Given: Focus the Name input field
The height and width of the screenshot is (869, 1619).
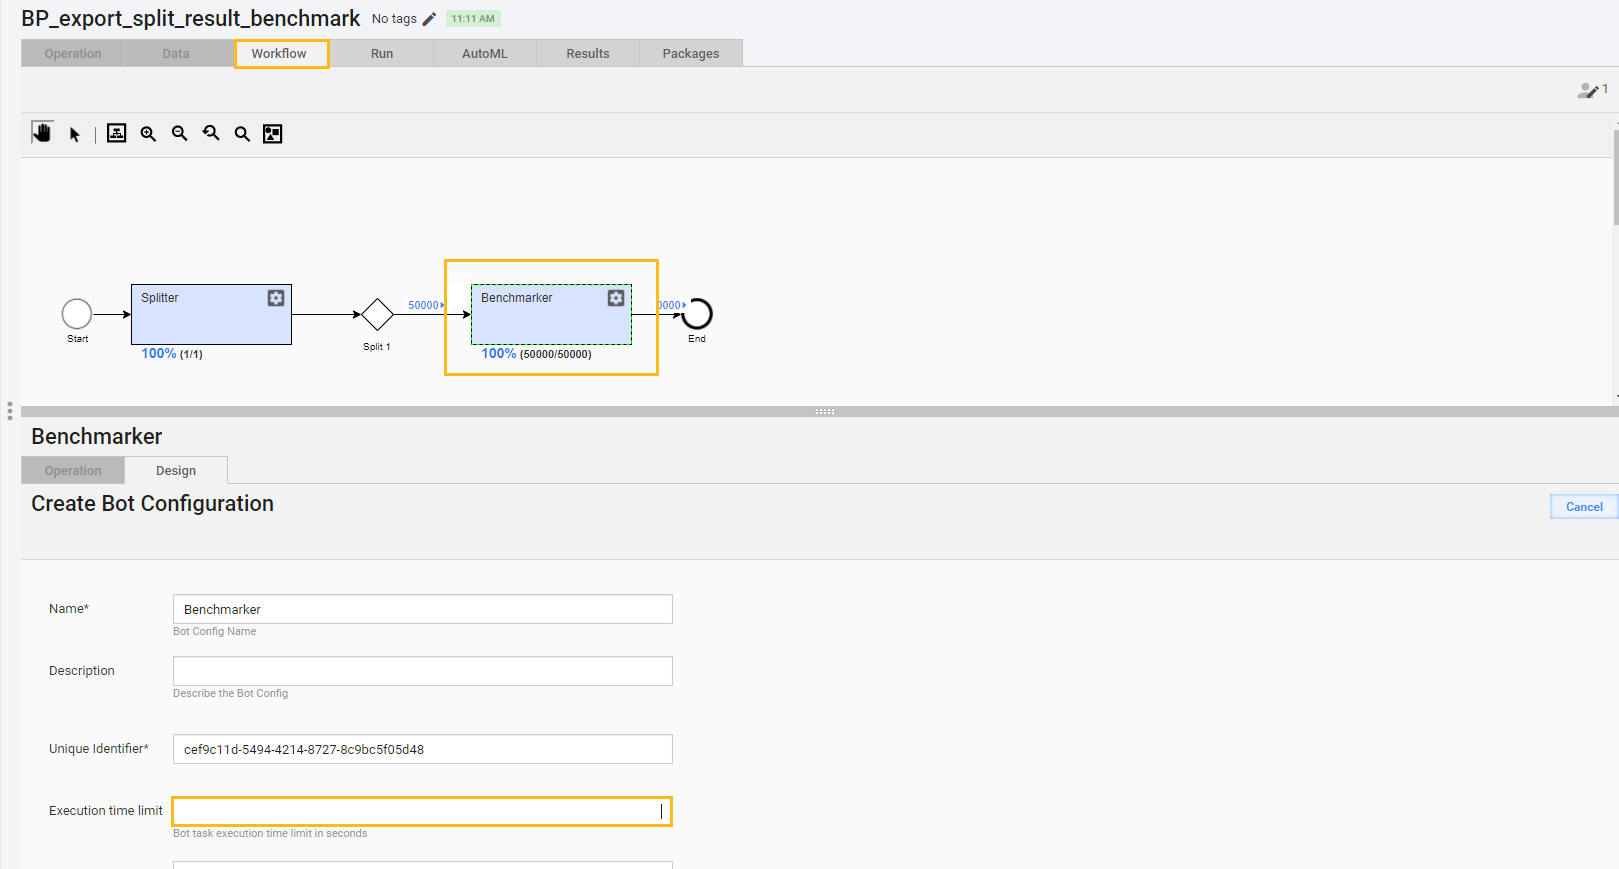Looking at the screenshot, I should click(x=423, y=609).
